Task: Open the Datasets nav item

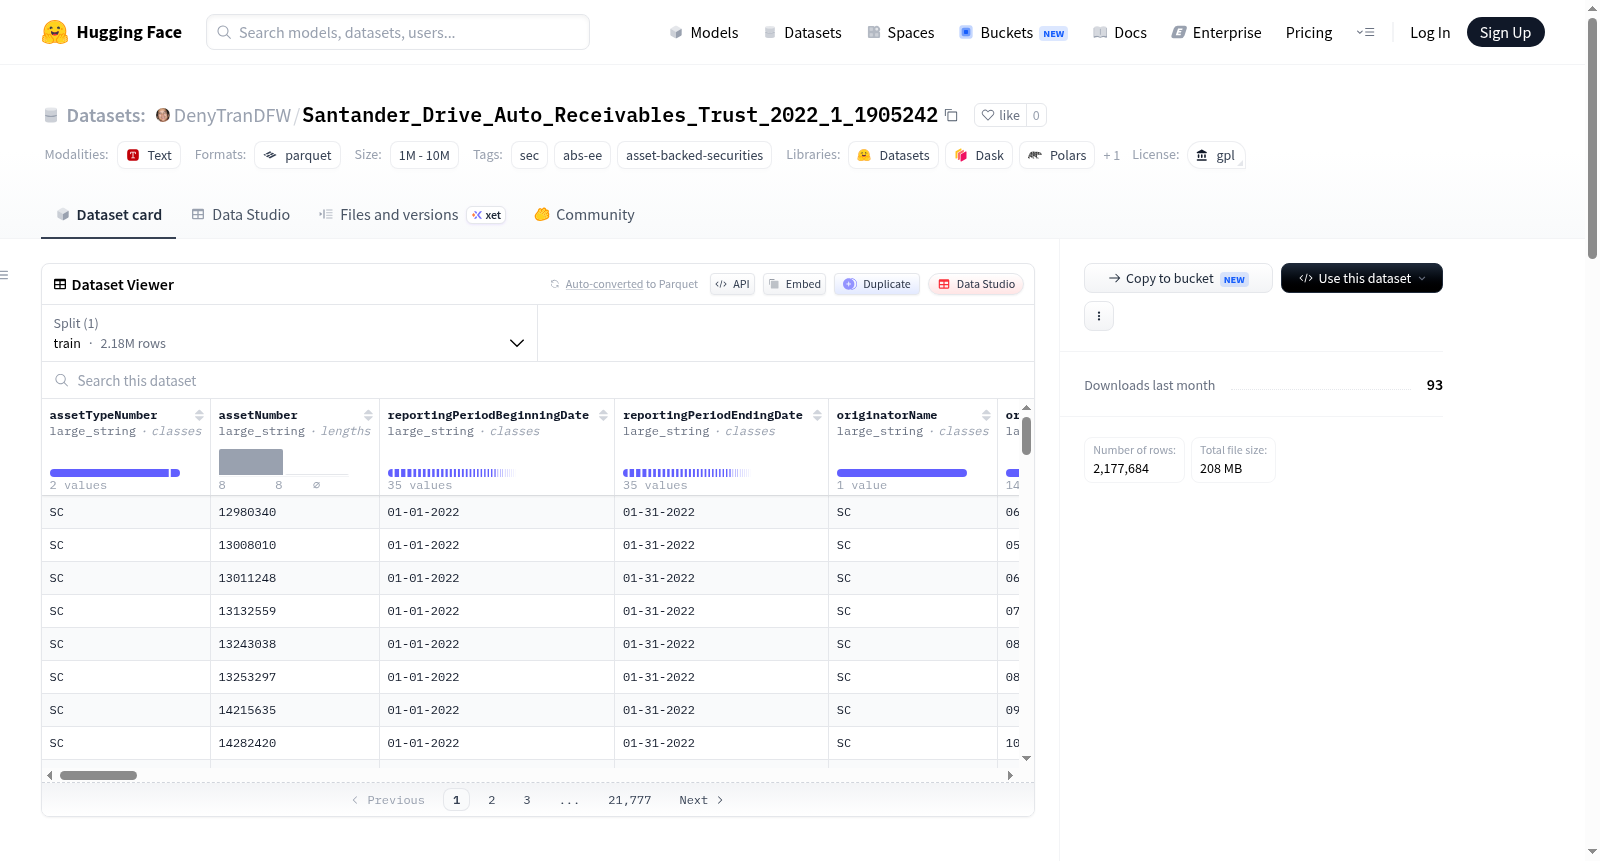Action: point(803,33)
